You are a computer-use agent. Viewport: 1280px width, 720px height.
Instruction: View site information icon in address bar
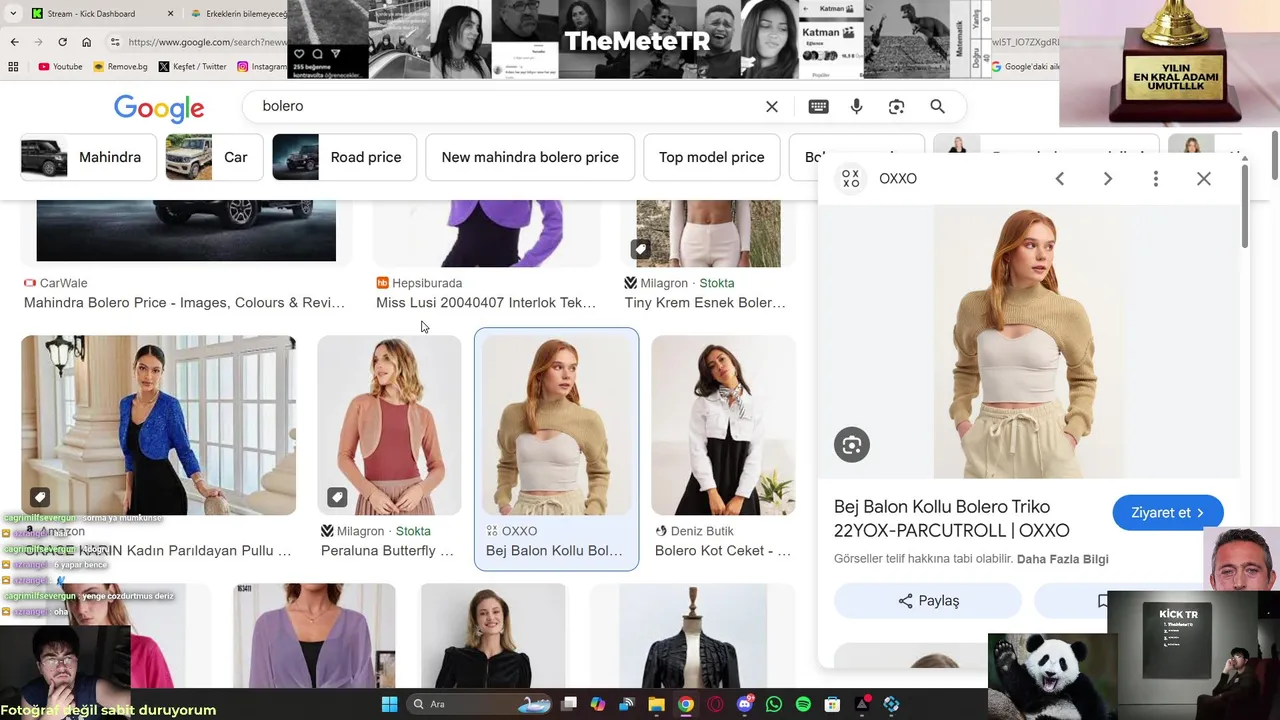[x=115, y=42]
